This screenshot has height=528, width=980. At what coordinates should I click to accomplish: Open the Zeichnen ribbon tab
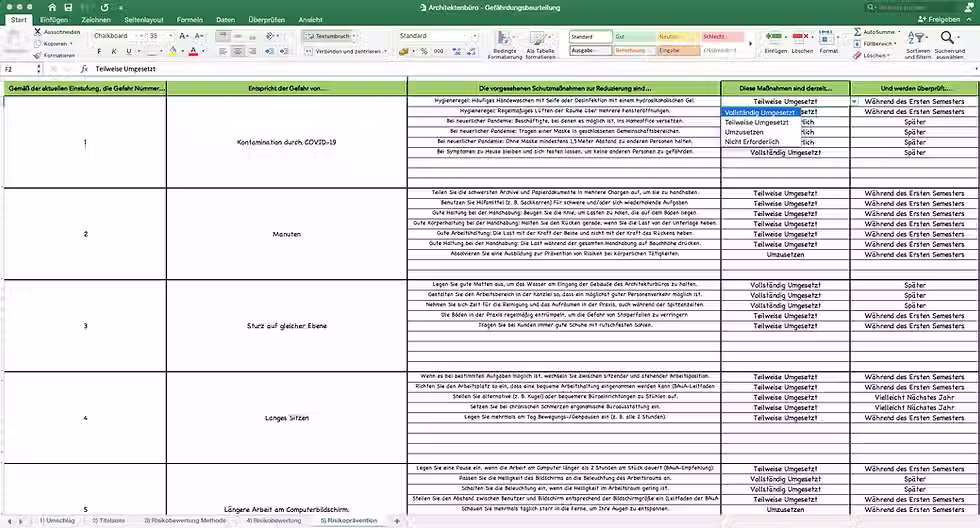(x=96, y=20)
